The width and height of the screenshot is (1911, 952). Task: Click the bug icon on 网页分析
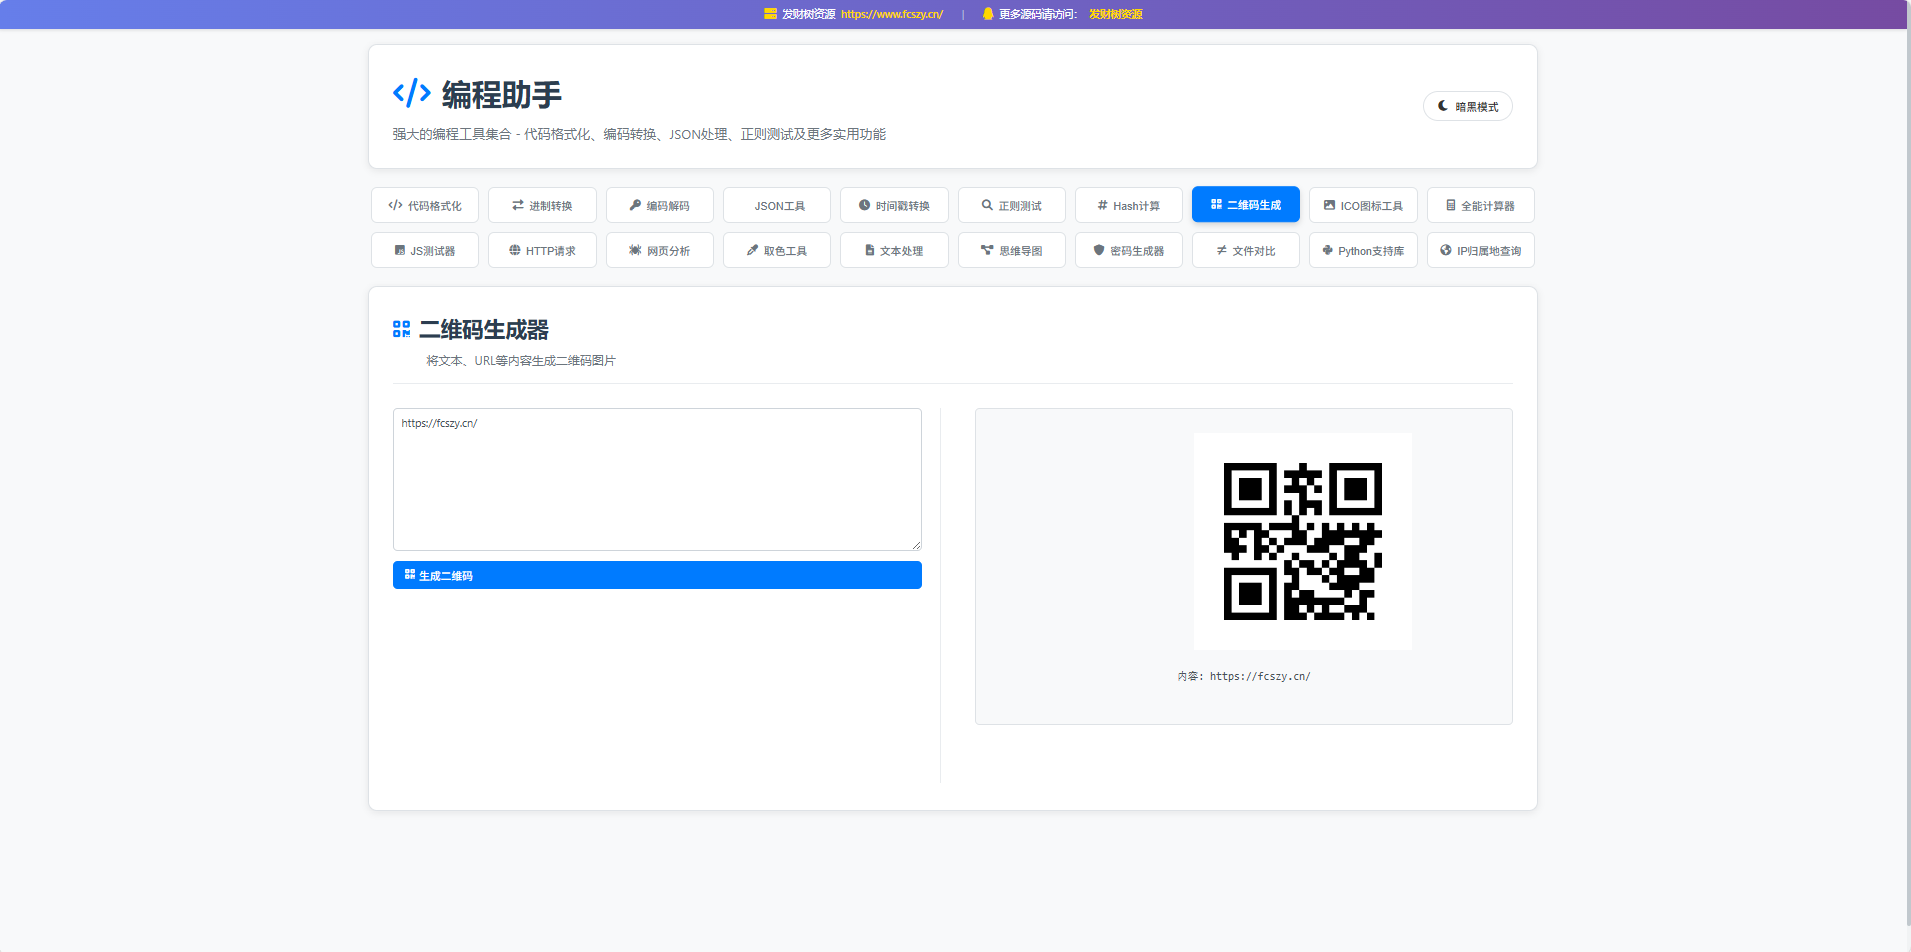[635, 250]
